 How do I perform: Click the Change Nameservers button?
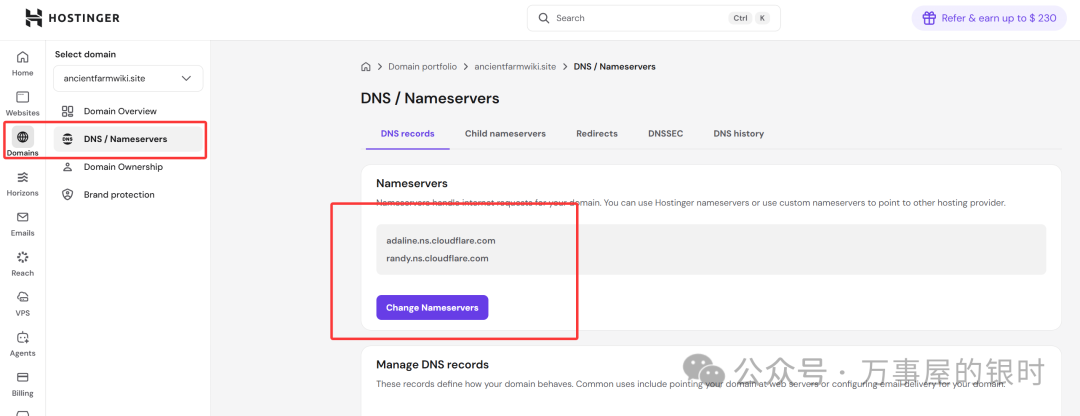[x=432, y=308]
